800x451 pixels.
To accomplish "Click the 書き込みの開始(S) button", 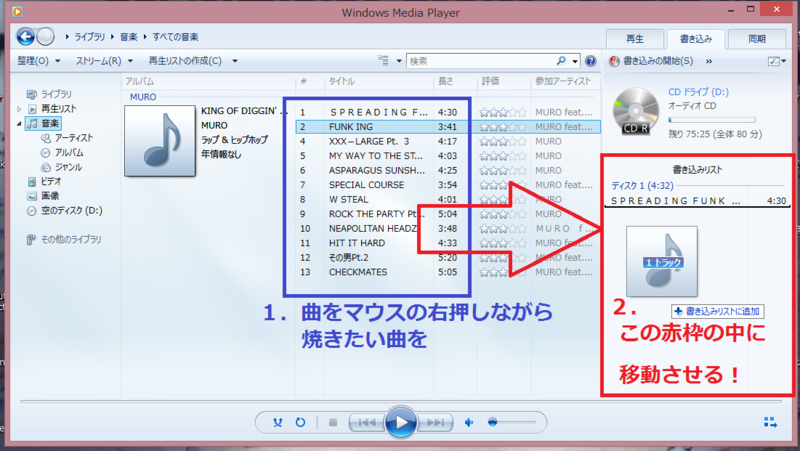I will [x=658, y=61].
